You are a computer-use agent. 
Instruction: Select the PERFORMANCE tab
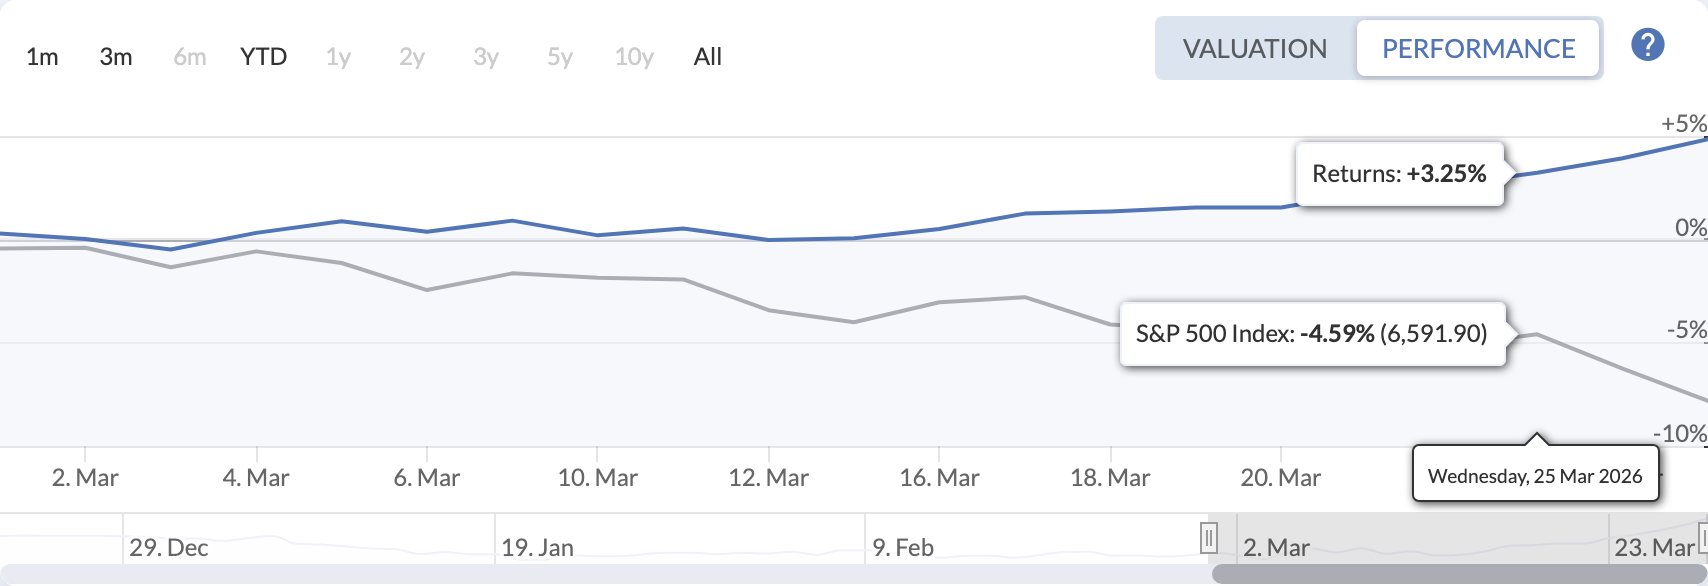[1478, 48]
